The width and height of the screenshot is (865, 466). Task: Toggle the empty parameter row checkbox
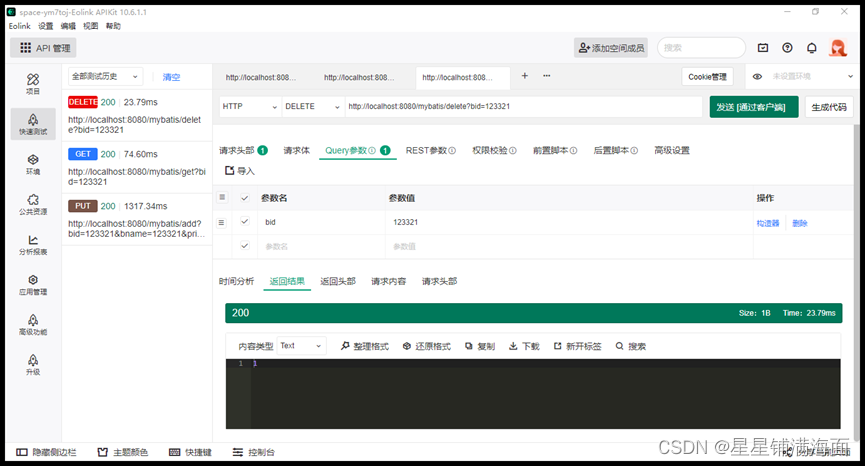point(245,245)
